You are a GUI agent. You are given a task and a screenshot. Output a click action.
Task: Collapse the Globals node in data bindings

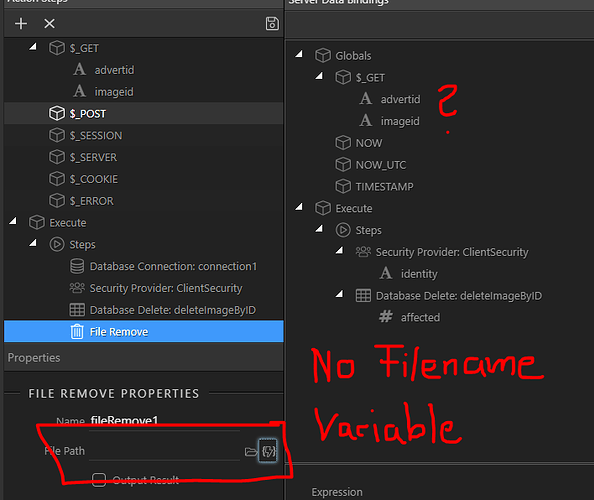point(299,54)
